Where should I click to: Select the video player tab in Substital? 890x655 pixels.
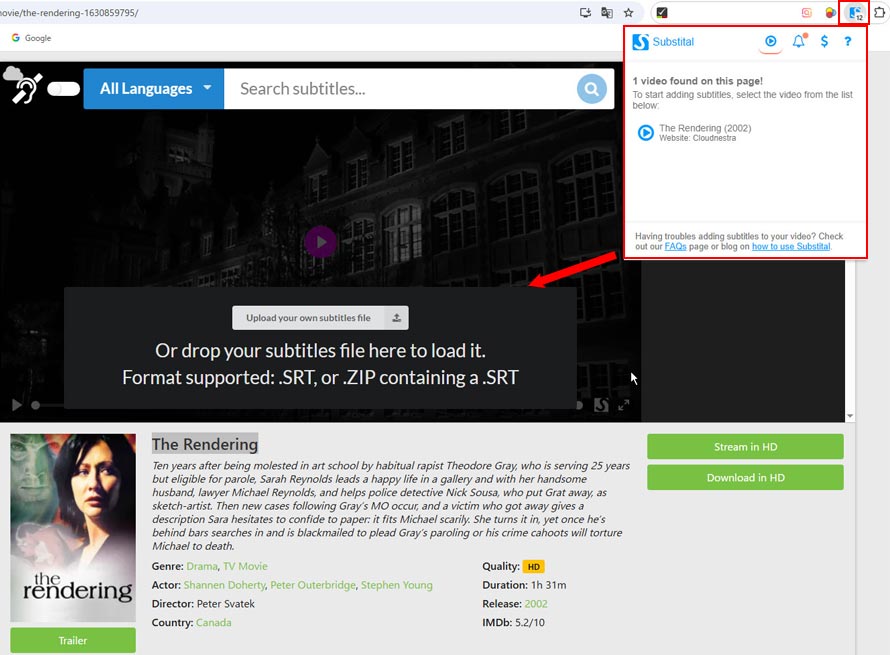click(770, 42)
